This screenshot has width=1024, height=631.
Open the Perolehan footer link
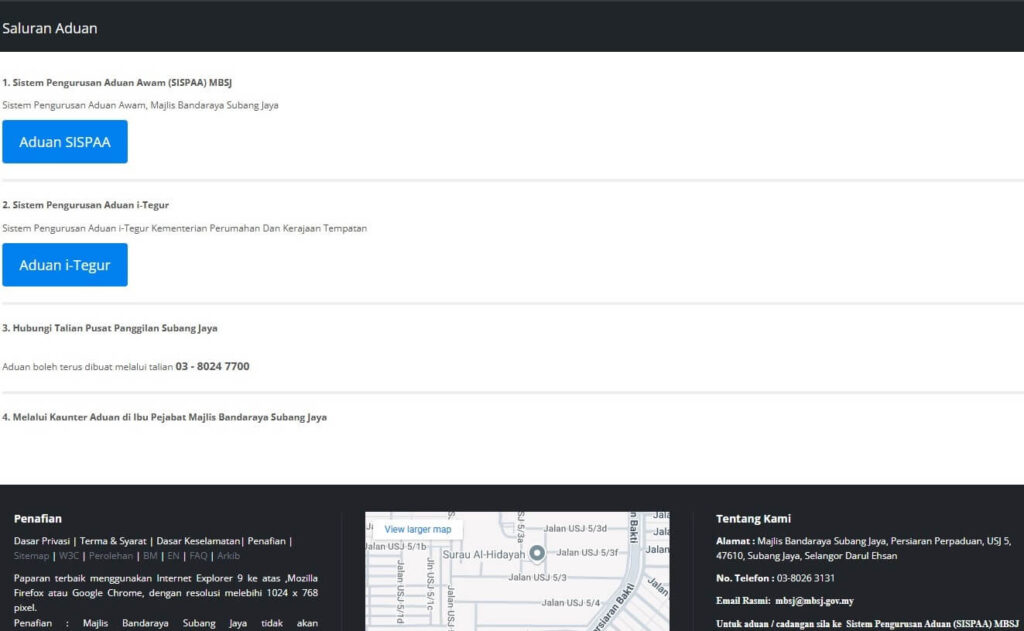coord(109,556)
